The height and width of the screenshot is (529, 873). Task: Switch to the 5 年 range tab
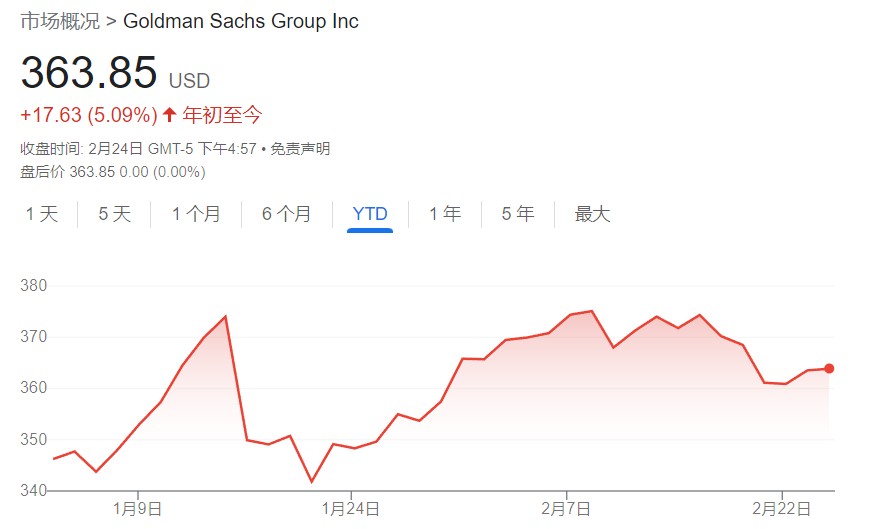518,214
